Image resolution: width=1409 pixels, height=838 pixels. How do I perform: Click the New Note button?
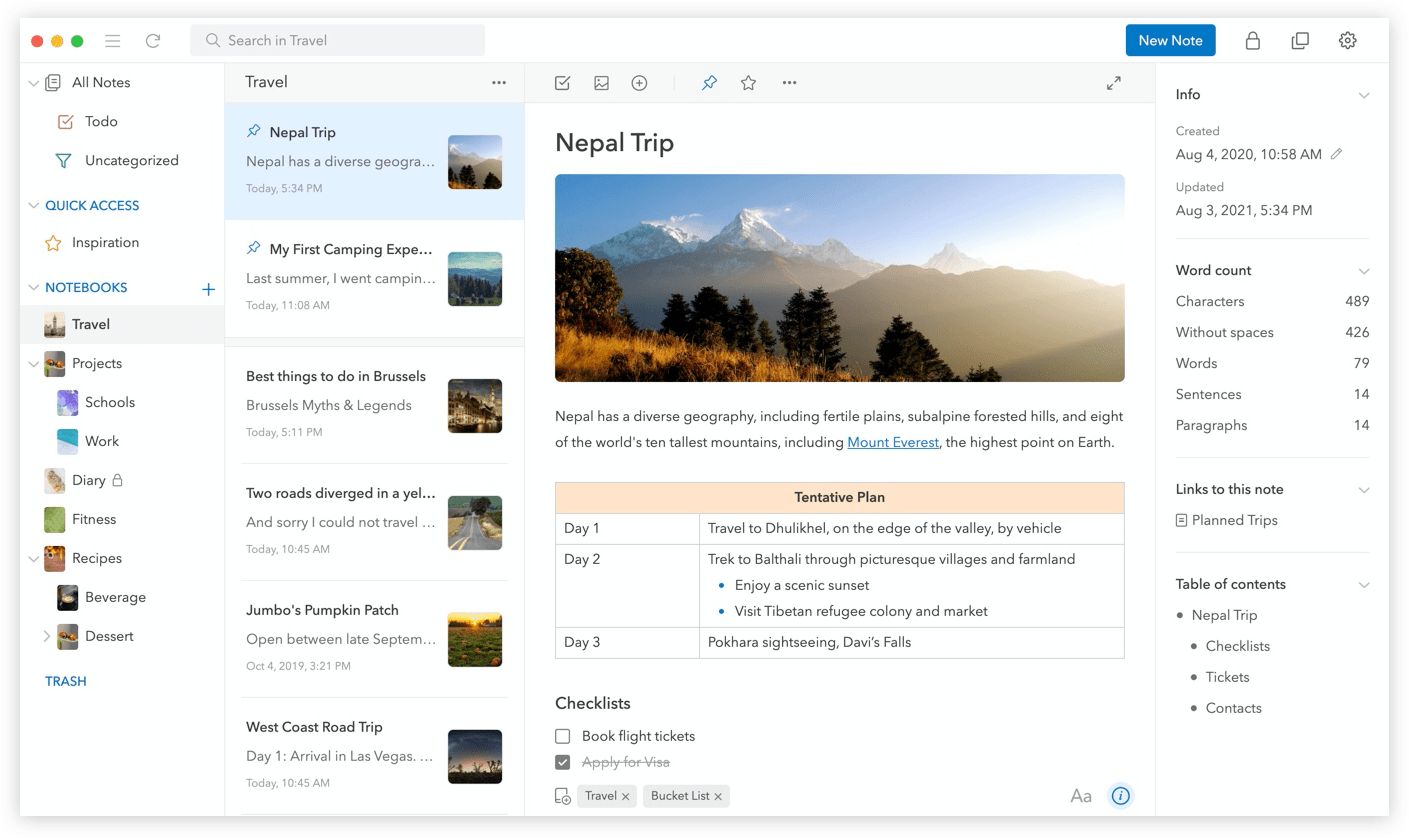[x=1170, y=40]
